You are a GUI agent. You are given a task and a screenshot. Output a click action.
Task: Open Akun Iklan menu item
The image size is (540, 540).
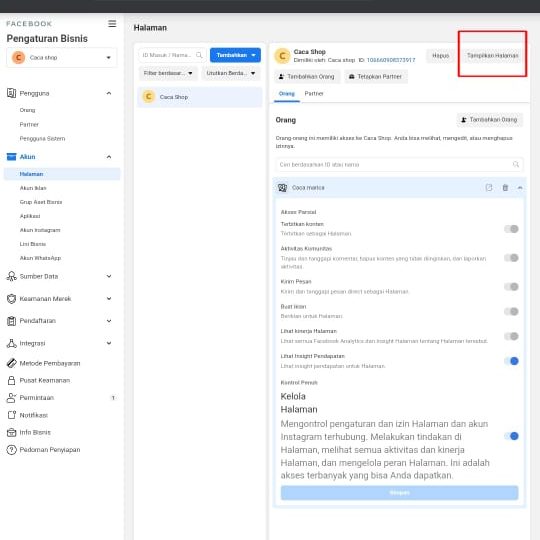point(33,188)
